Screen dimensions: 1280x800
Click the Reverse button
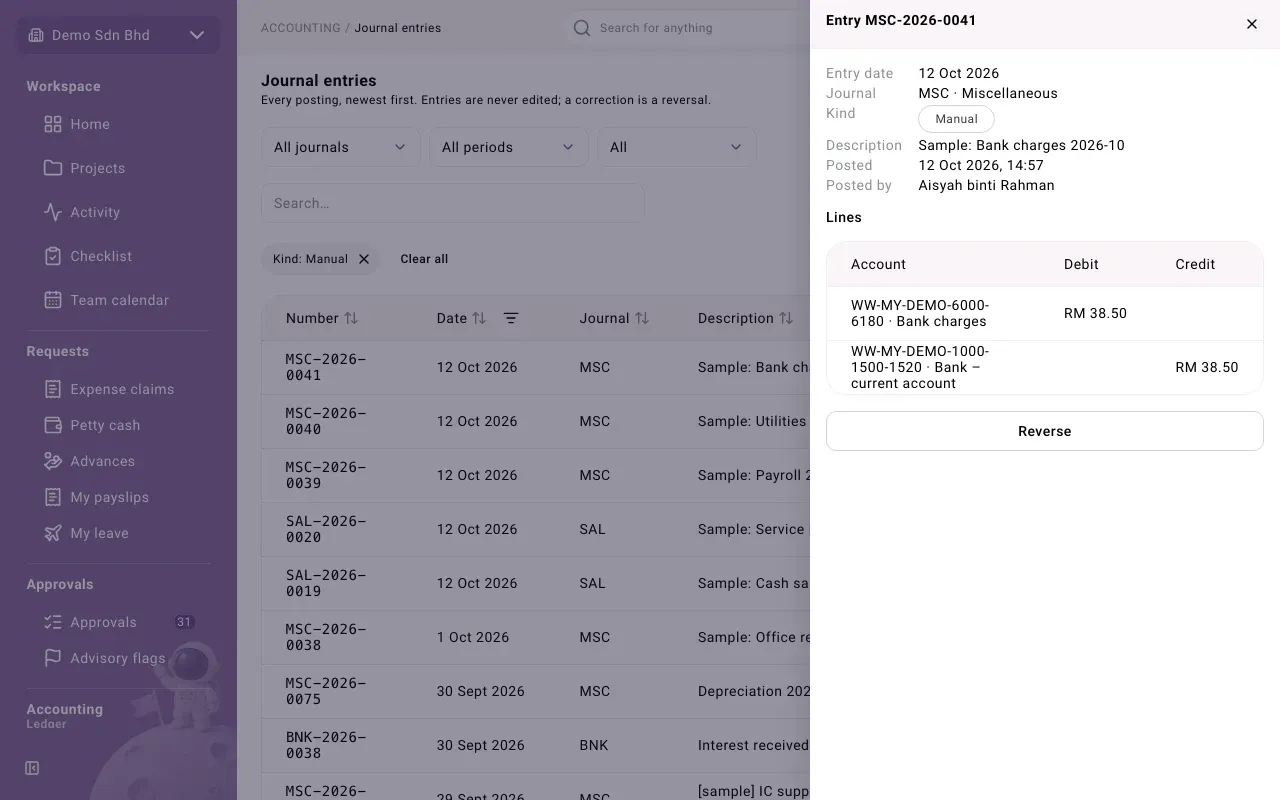click(1045, 431)
